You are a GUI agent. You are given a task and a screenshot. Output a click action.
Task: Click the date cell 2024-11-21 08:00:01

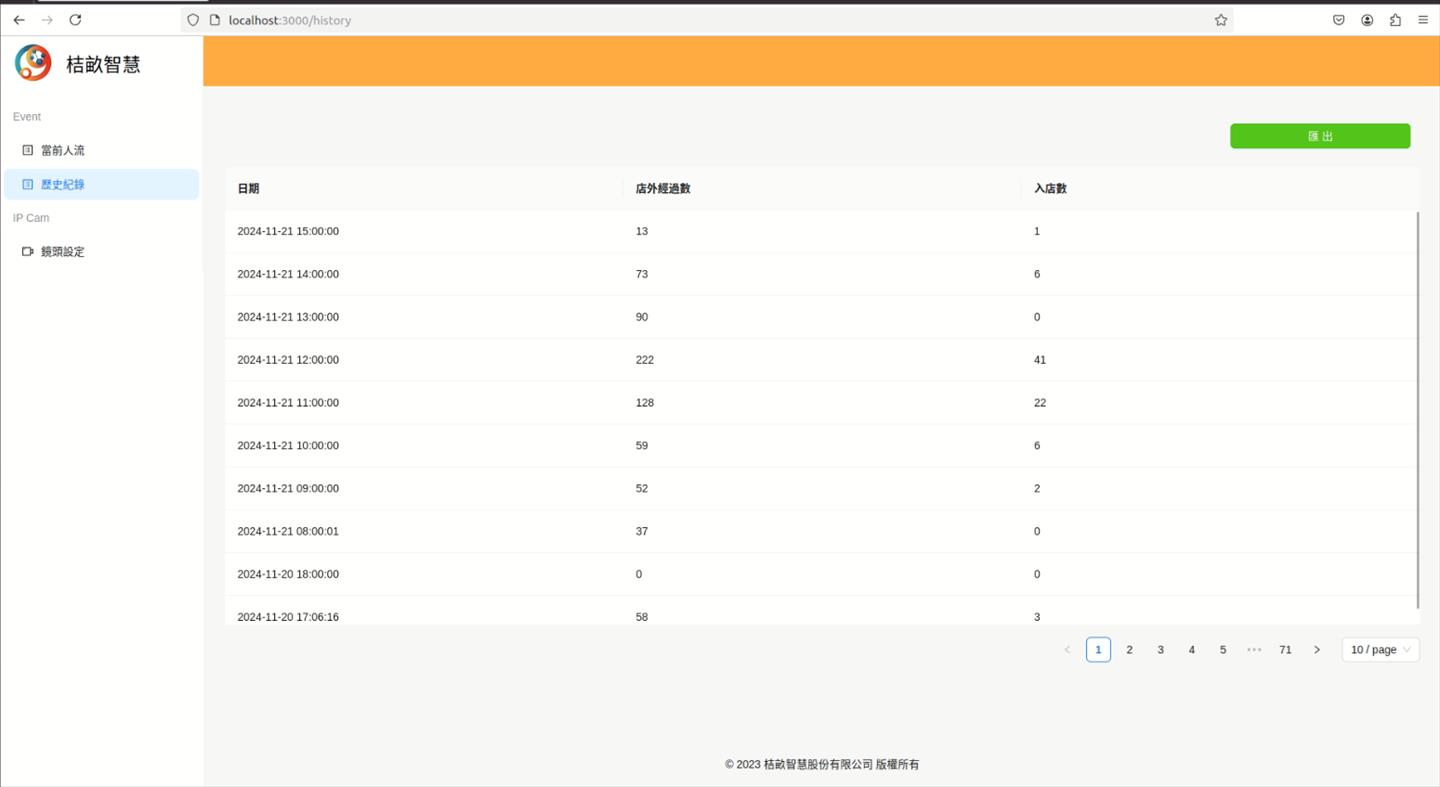coord(288,532)
